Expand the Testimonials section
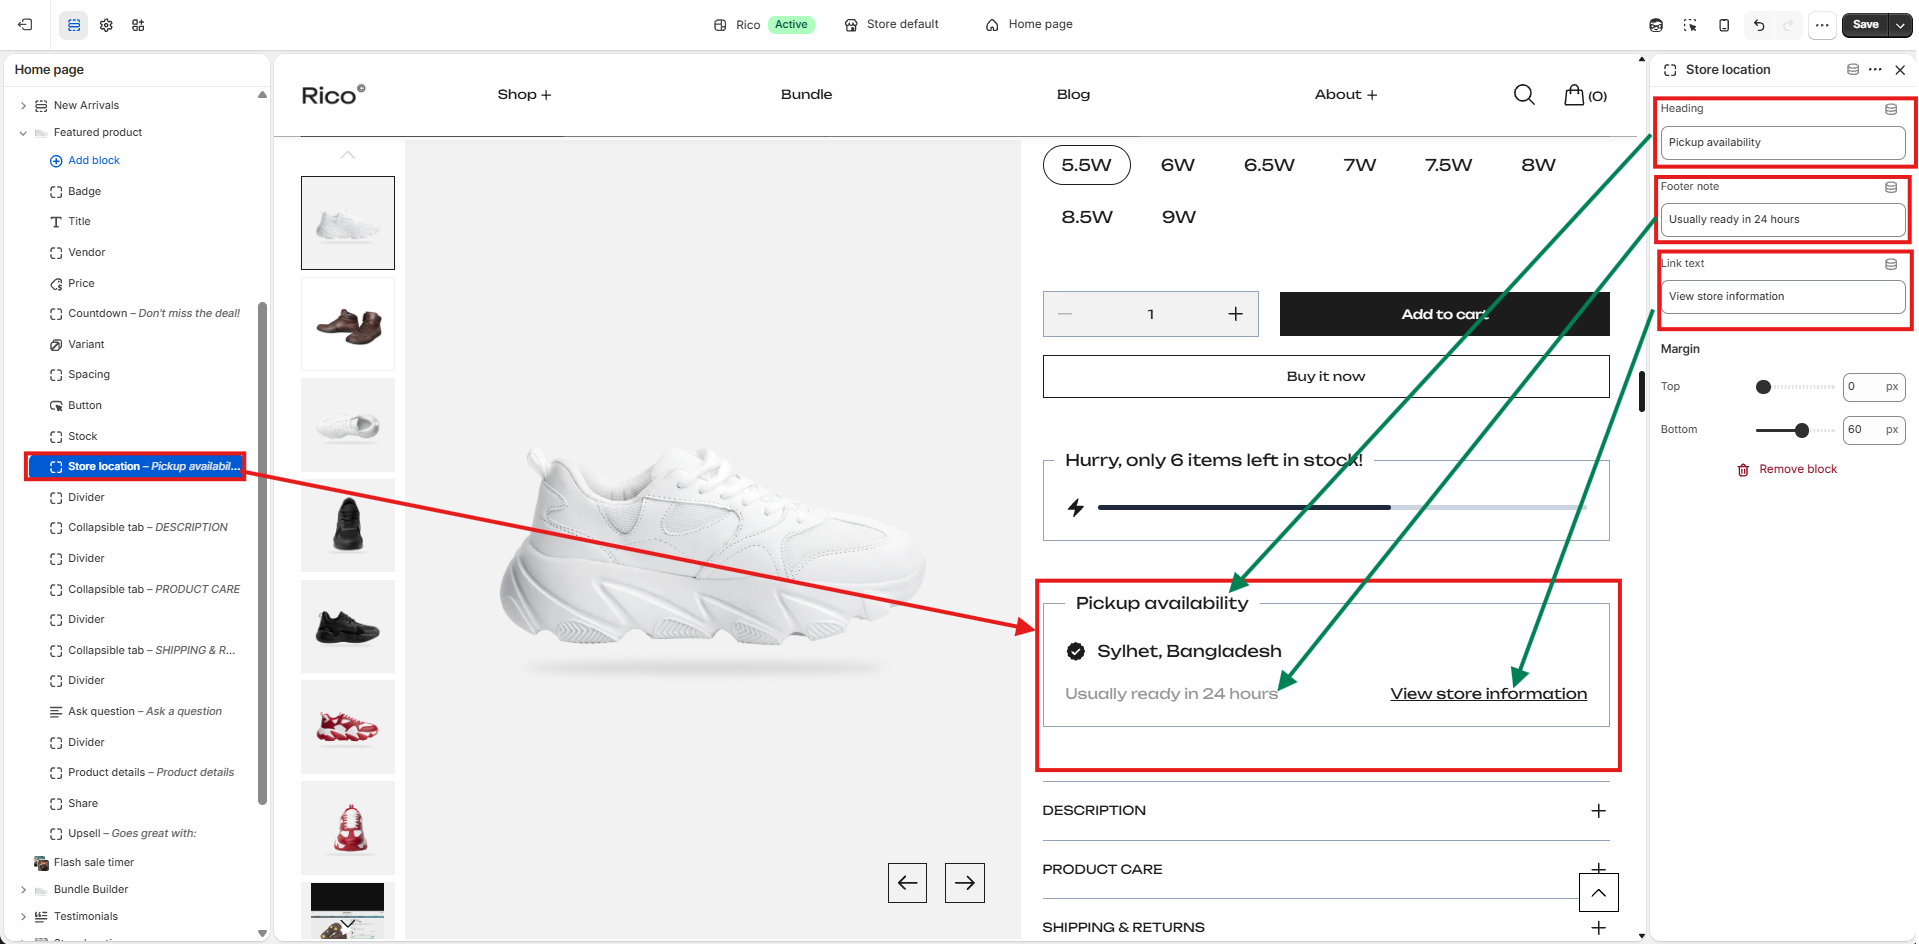 (23, 916)
